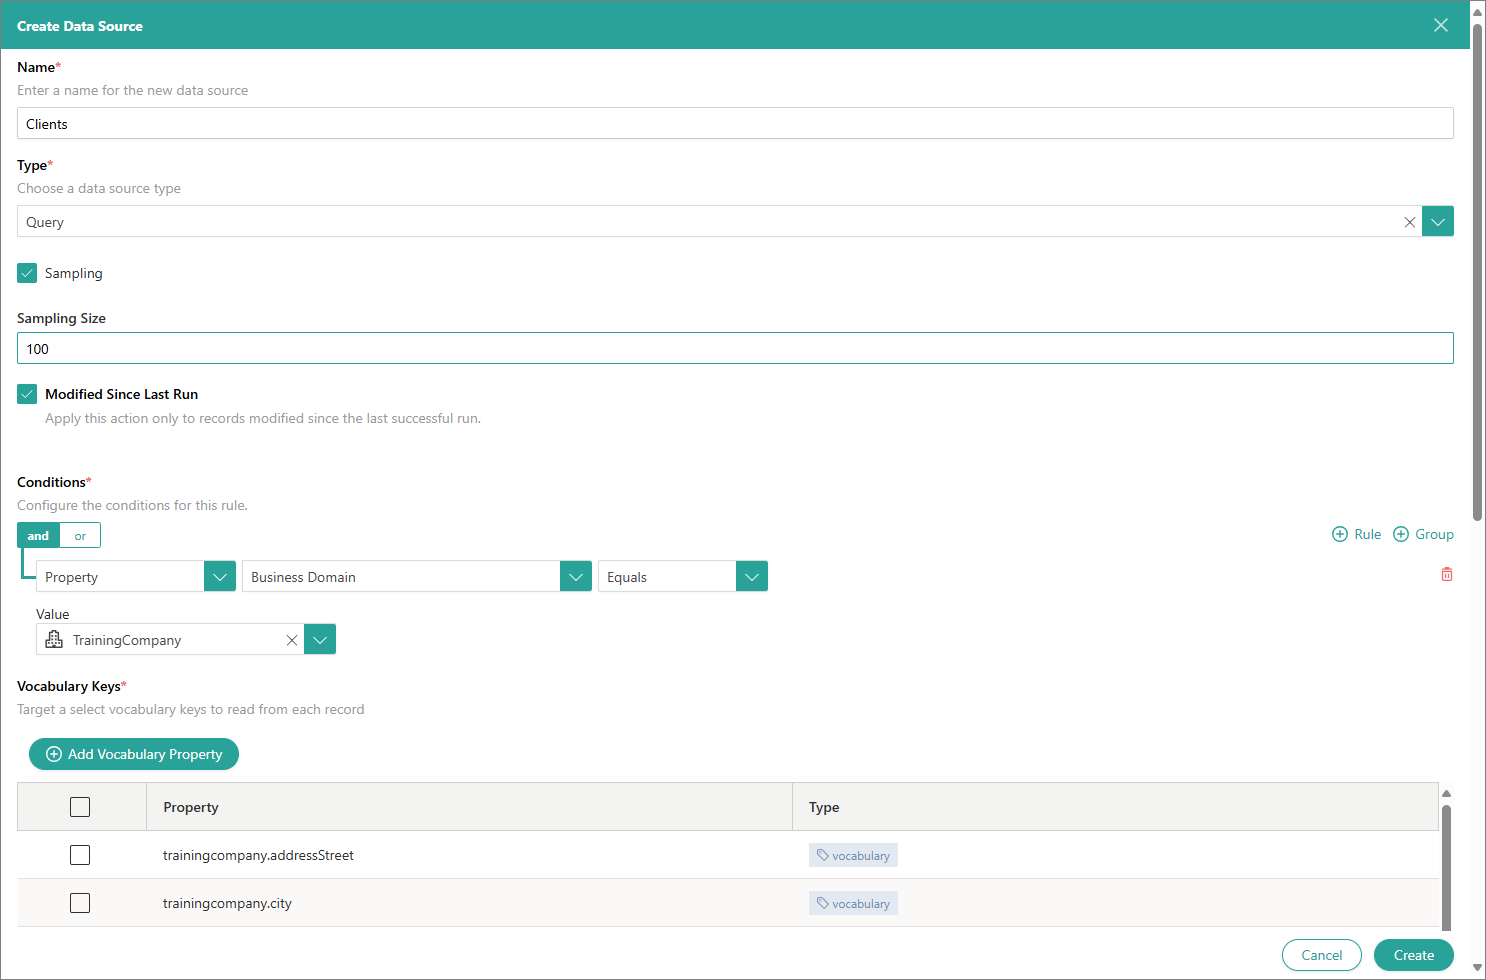Delete the condition rule with trash icon
Screen dimensions: 1486x980
pyautogui.click(x=1446, y=575)
